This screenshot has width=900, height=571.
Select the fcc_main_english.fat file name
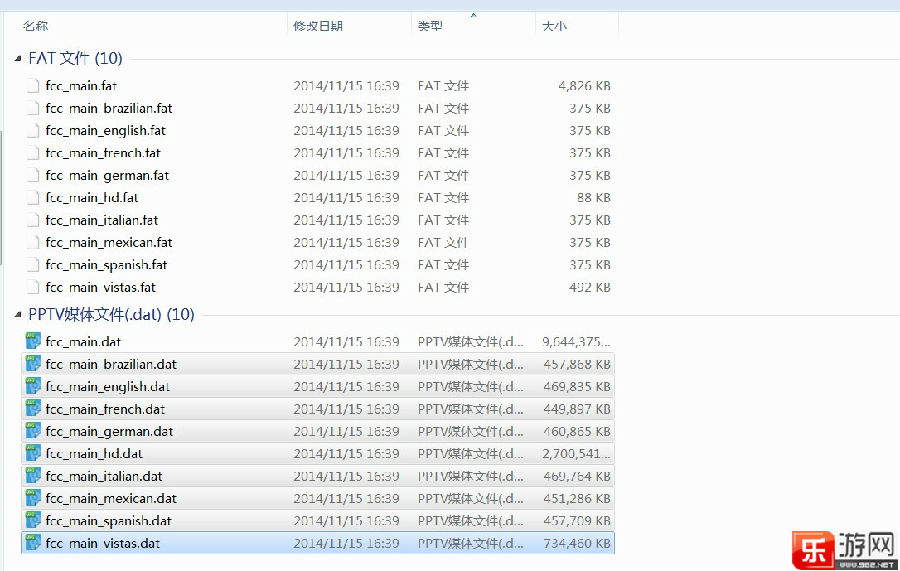click(105, 131)
